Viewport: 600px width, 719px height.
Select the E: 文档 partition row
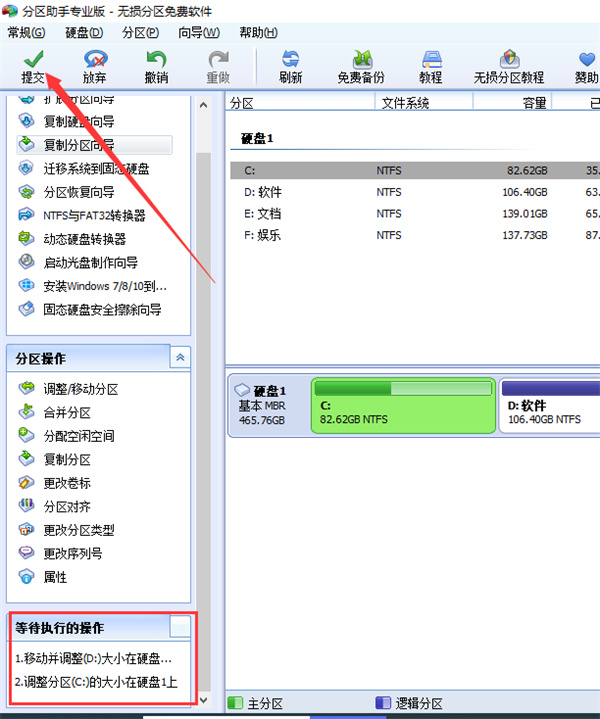click(x=400, y=213)
